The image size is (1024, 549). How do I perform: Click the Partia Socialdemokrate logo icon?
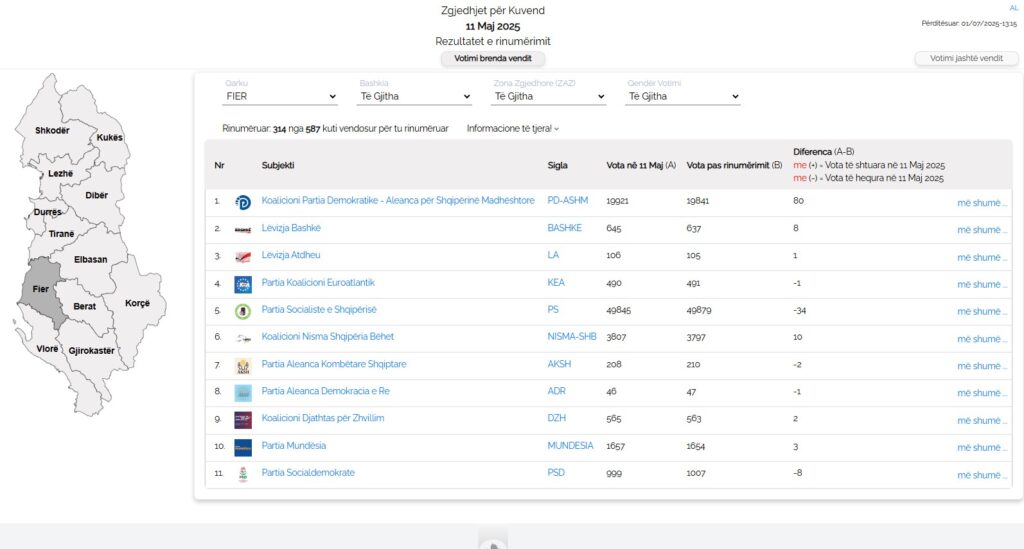[243, 474]
